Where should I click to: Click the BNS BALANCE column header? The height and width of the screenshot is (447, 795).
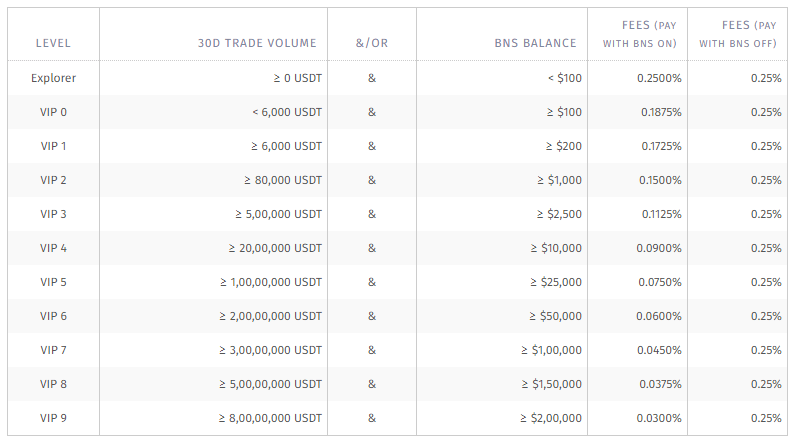(x=535, y=43)
